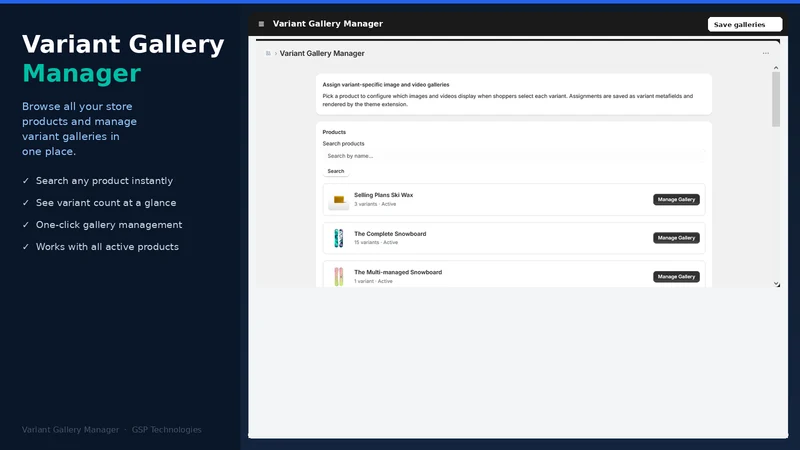Click the 'GSP Technologies' footer text
800x450 pixels.
[x=166, y=430]
